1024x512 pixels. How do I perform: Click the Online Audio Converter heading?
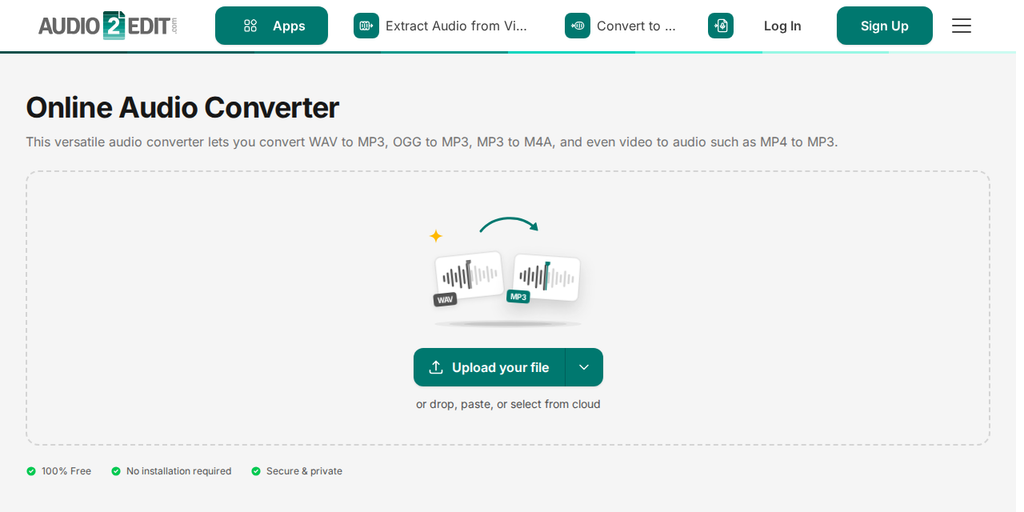182,108
